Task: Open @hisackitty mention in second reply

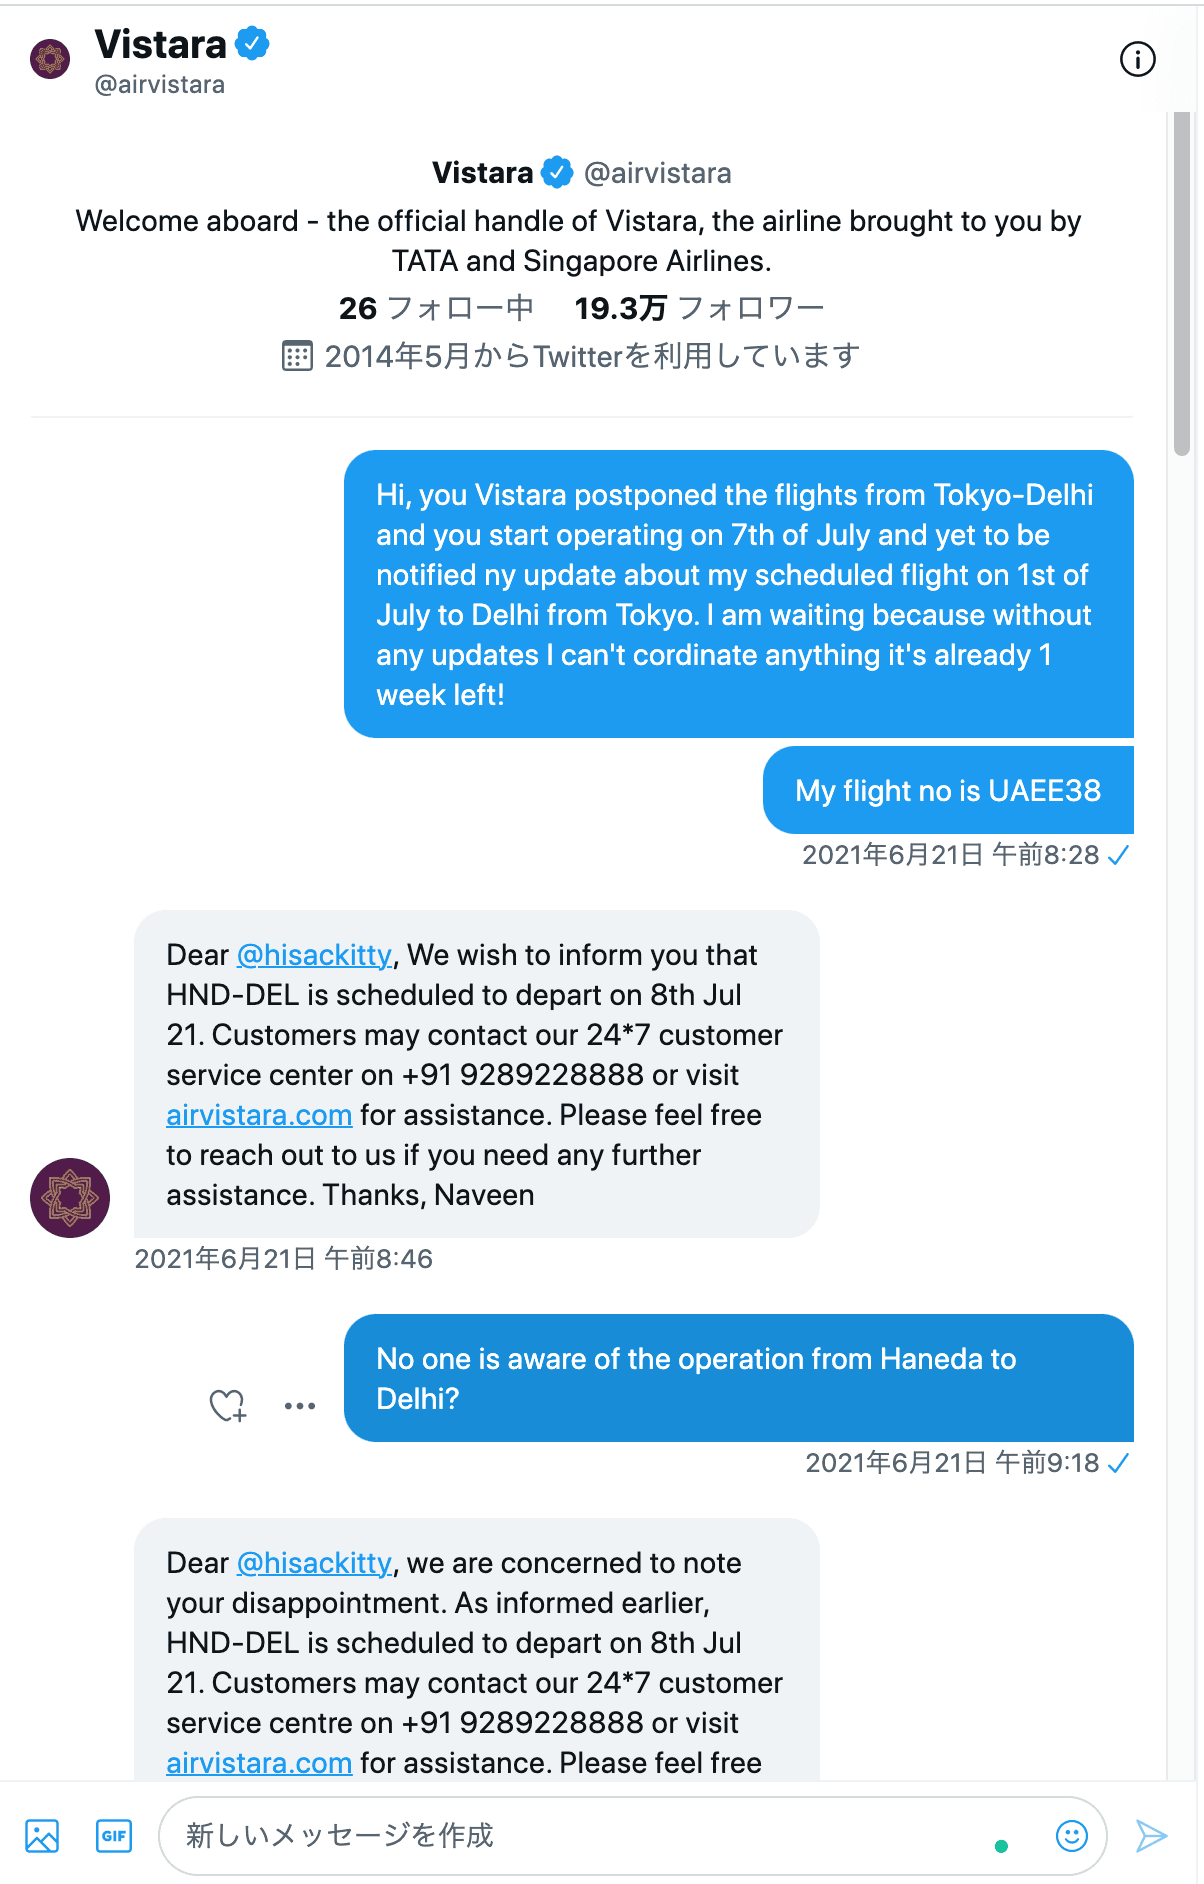Action: tap(314, 1563)
